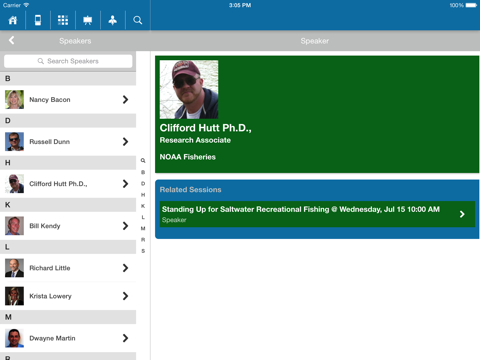Image resolution: width=480 pixels, height=360 pixels.
Task: Select Richard Little's photo thumbnail
Action: [14, 268]
